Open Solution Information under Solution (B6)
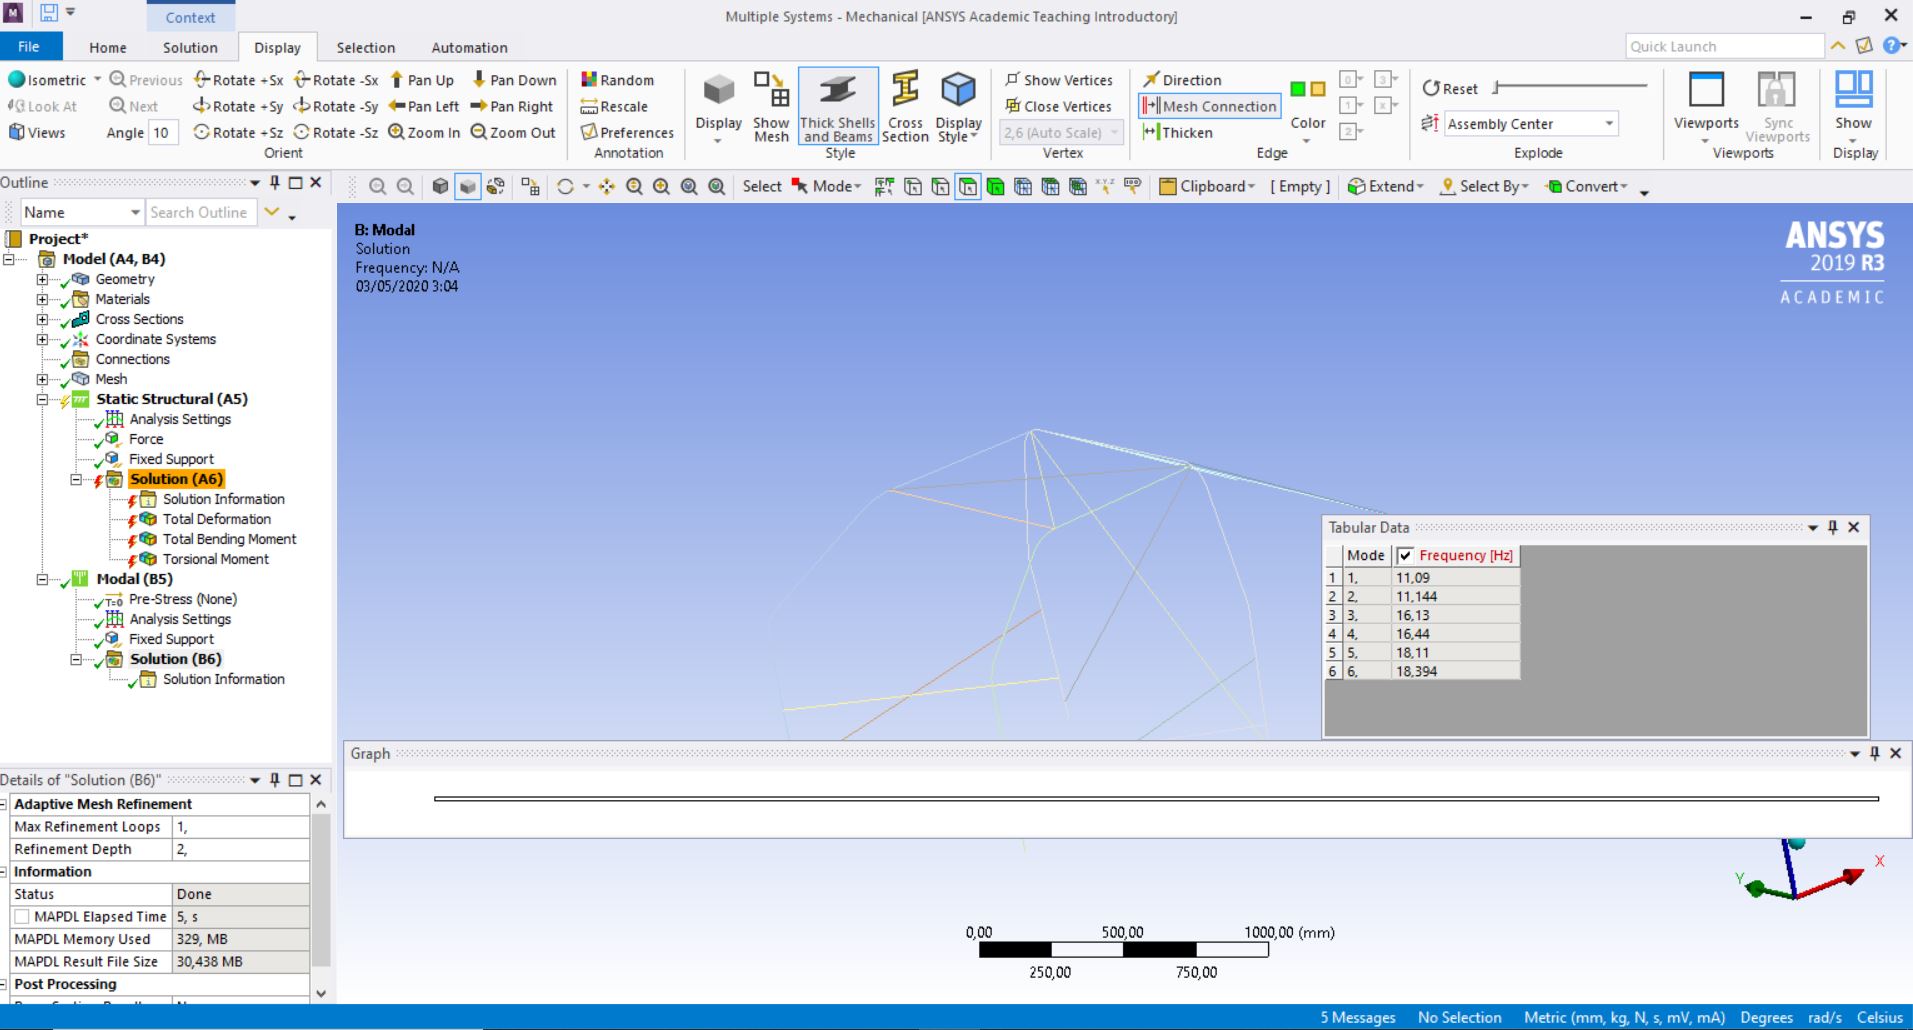This screenshot has width=1913, height=1030. click(x=224, y=679)
